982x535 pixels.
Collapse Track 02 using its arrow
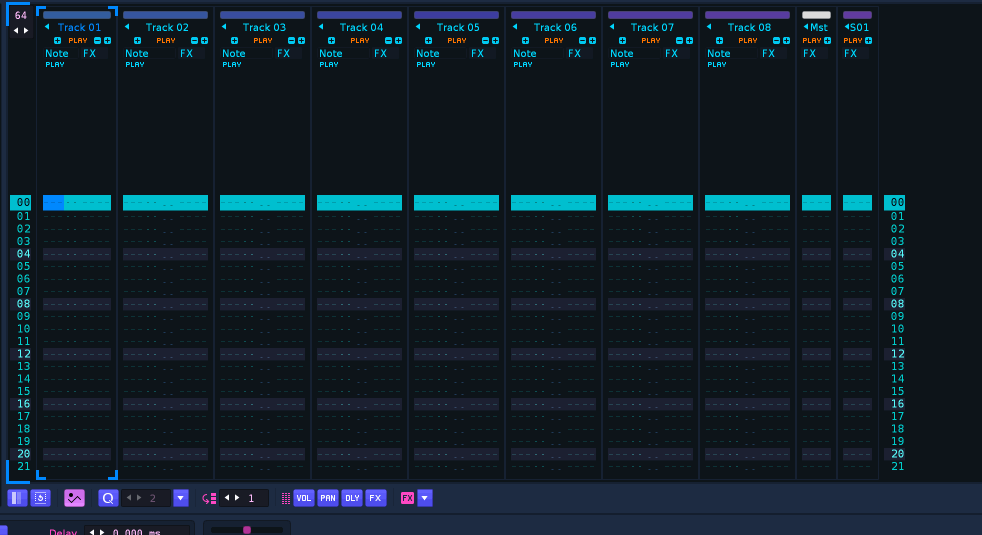[126, 27]
